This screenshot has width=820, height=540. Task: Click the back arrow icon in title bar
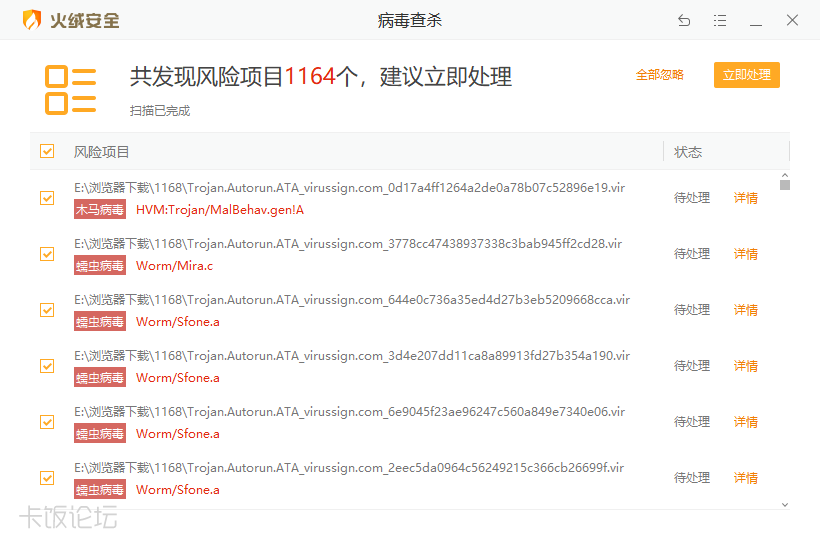coord(684,20)
